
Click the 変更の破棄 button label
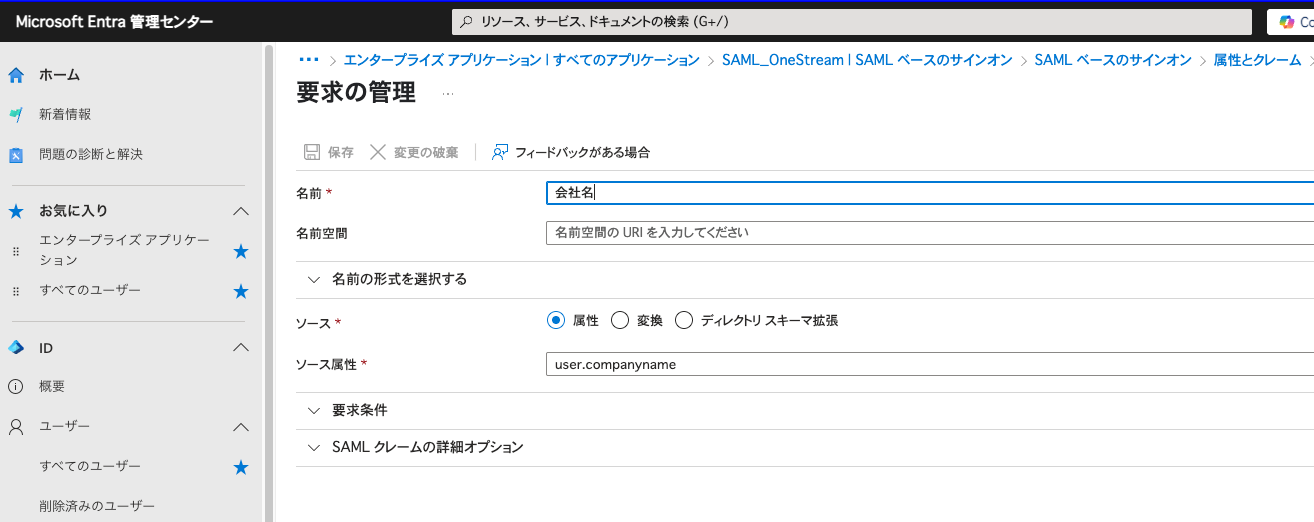pyautogui.click(x=426, y=153)
